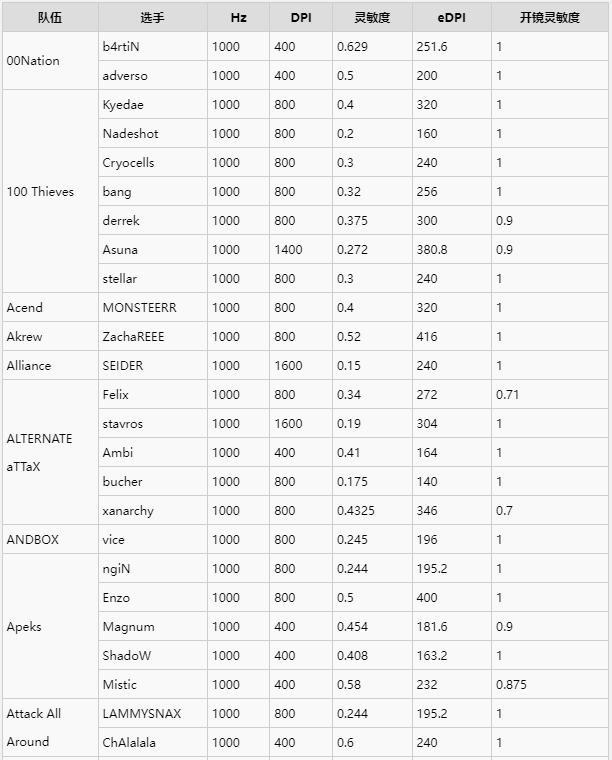Click the ALTERNATE aTTaX team cell
Image resolution: width=612 pixels, height=760 pixels.
click(40, 453)
